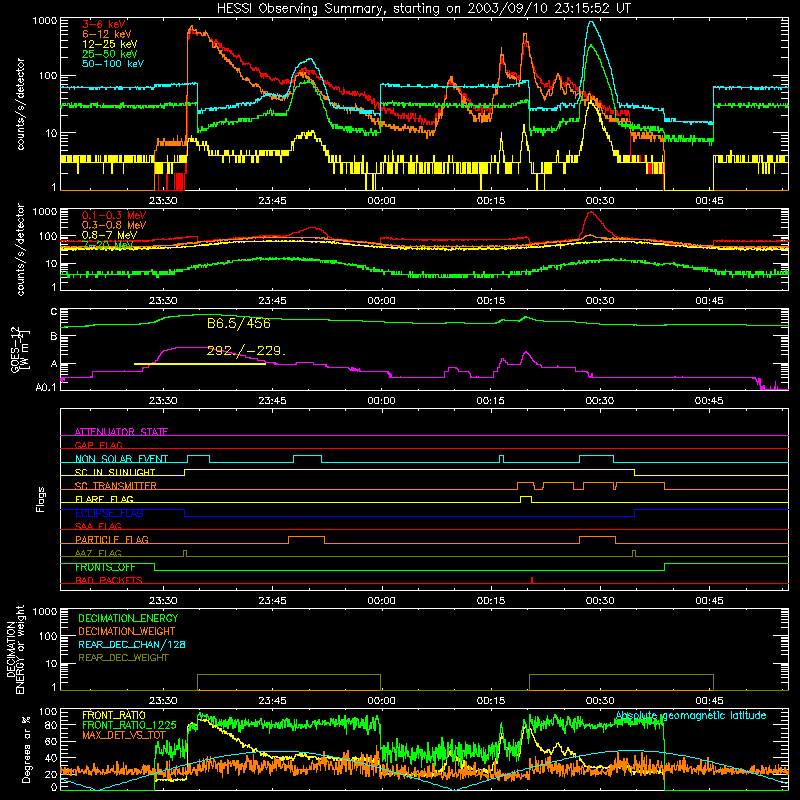Select the ATTENUATOR_STATE flag label

click(x=121, y=432)
